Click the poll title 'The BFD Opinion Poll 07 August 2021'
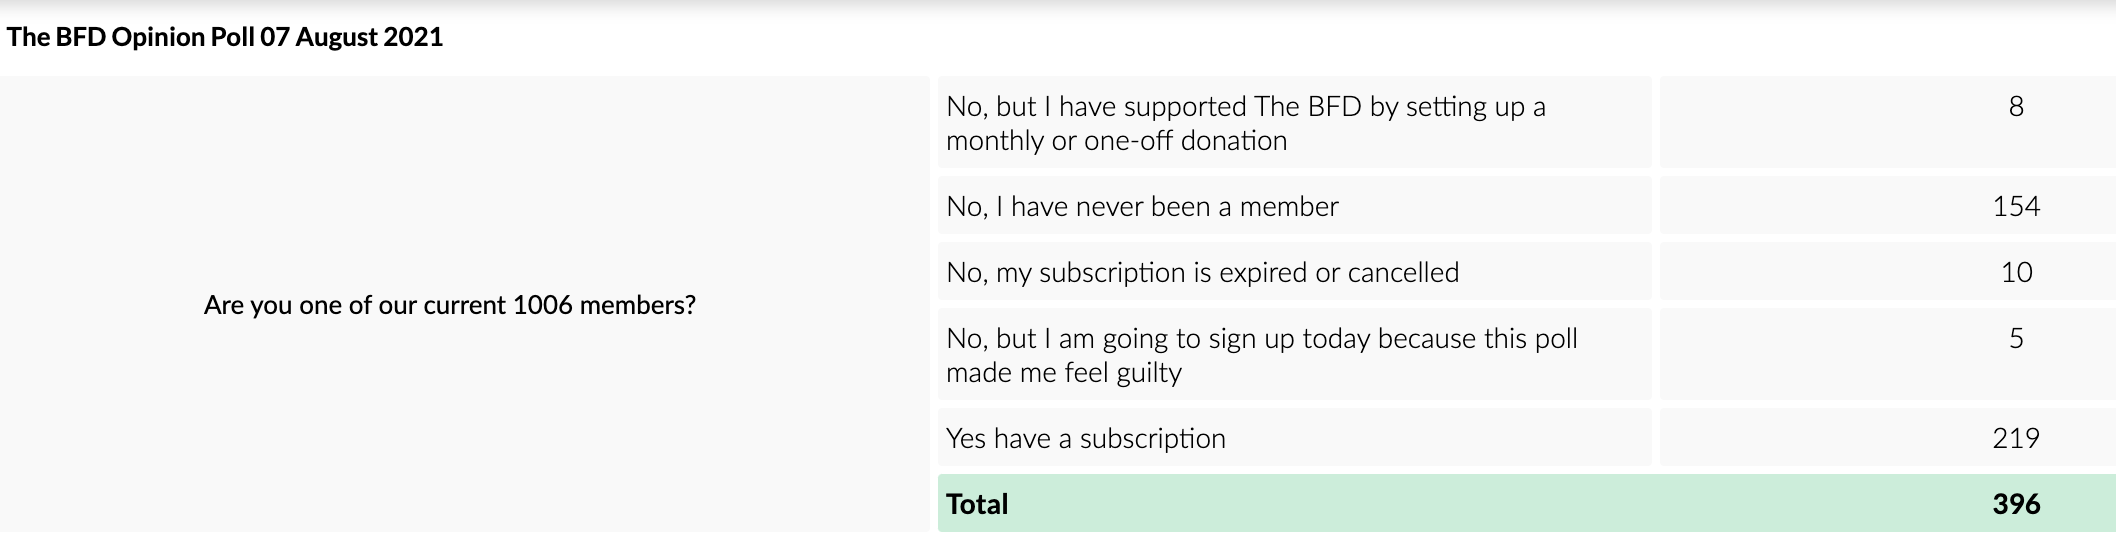 point(224,37)
